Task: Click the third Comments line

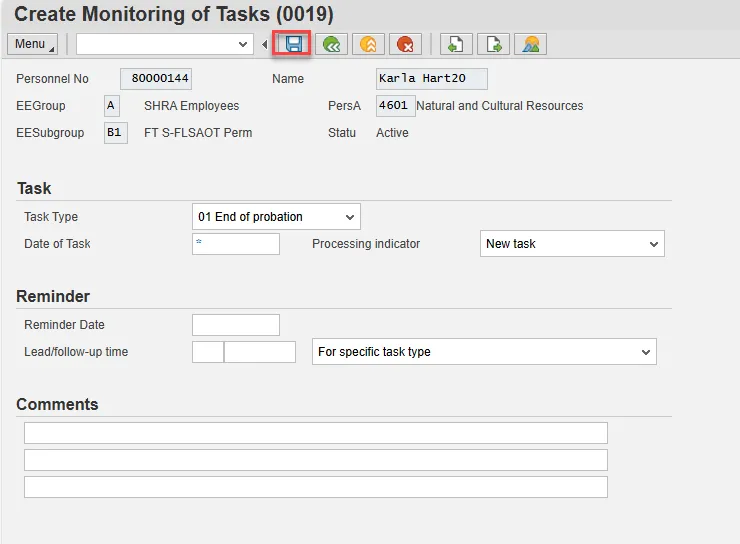Action: click(315, 487)
